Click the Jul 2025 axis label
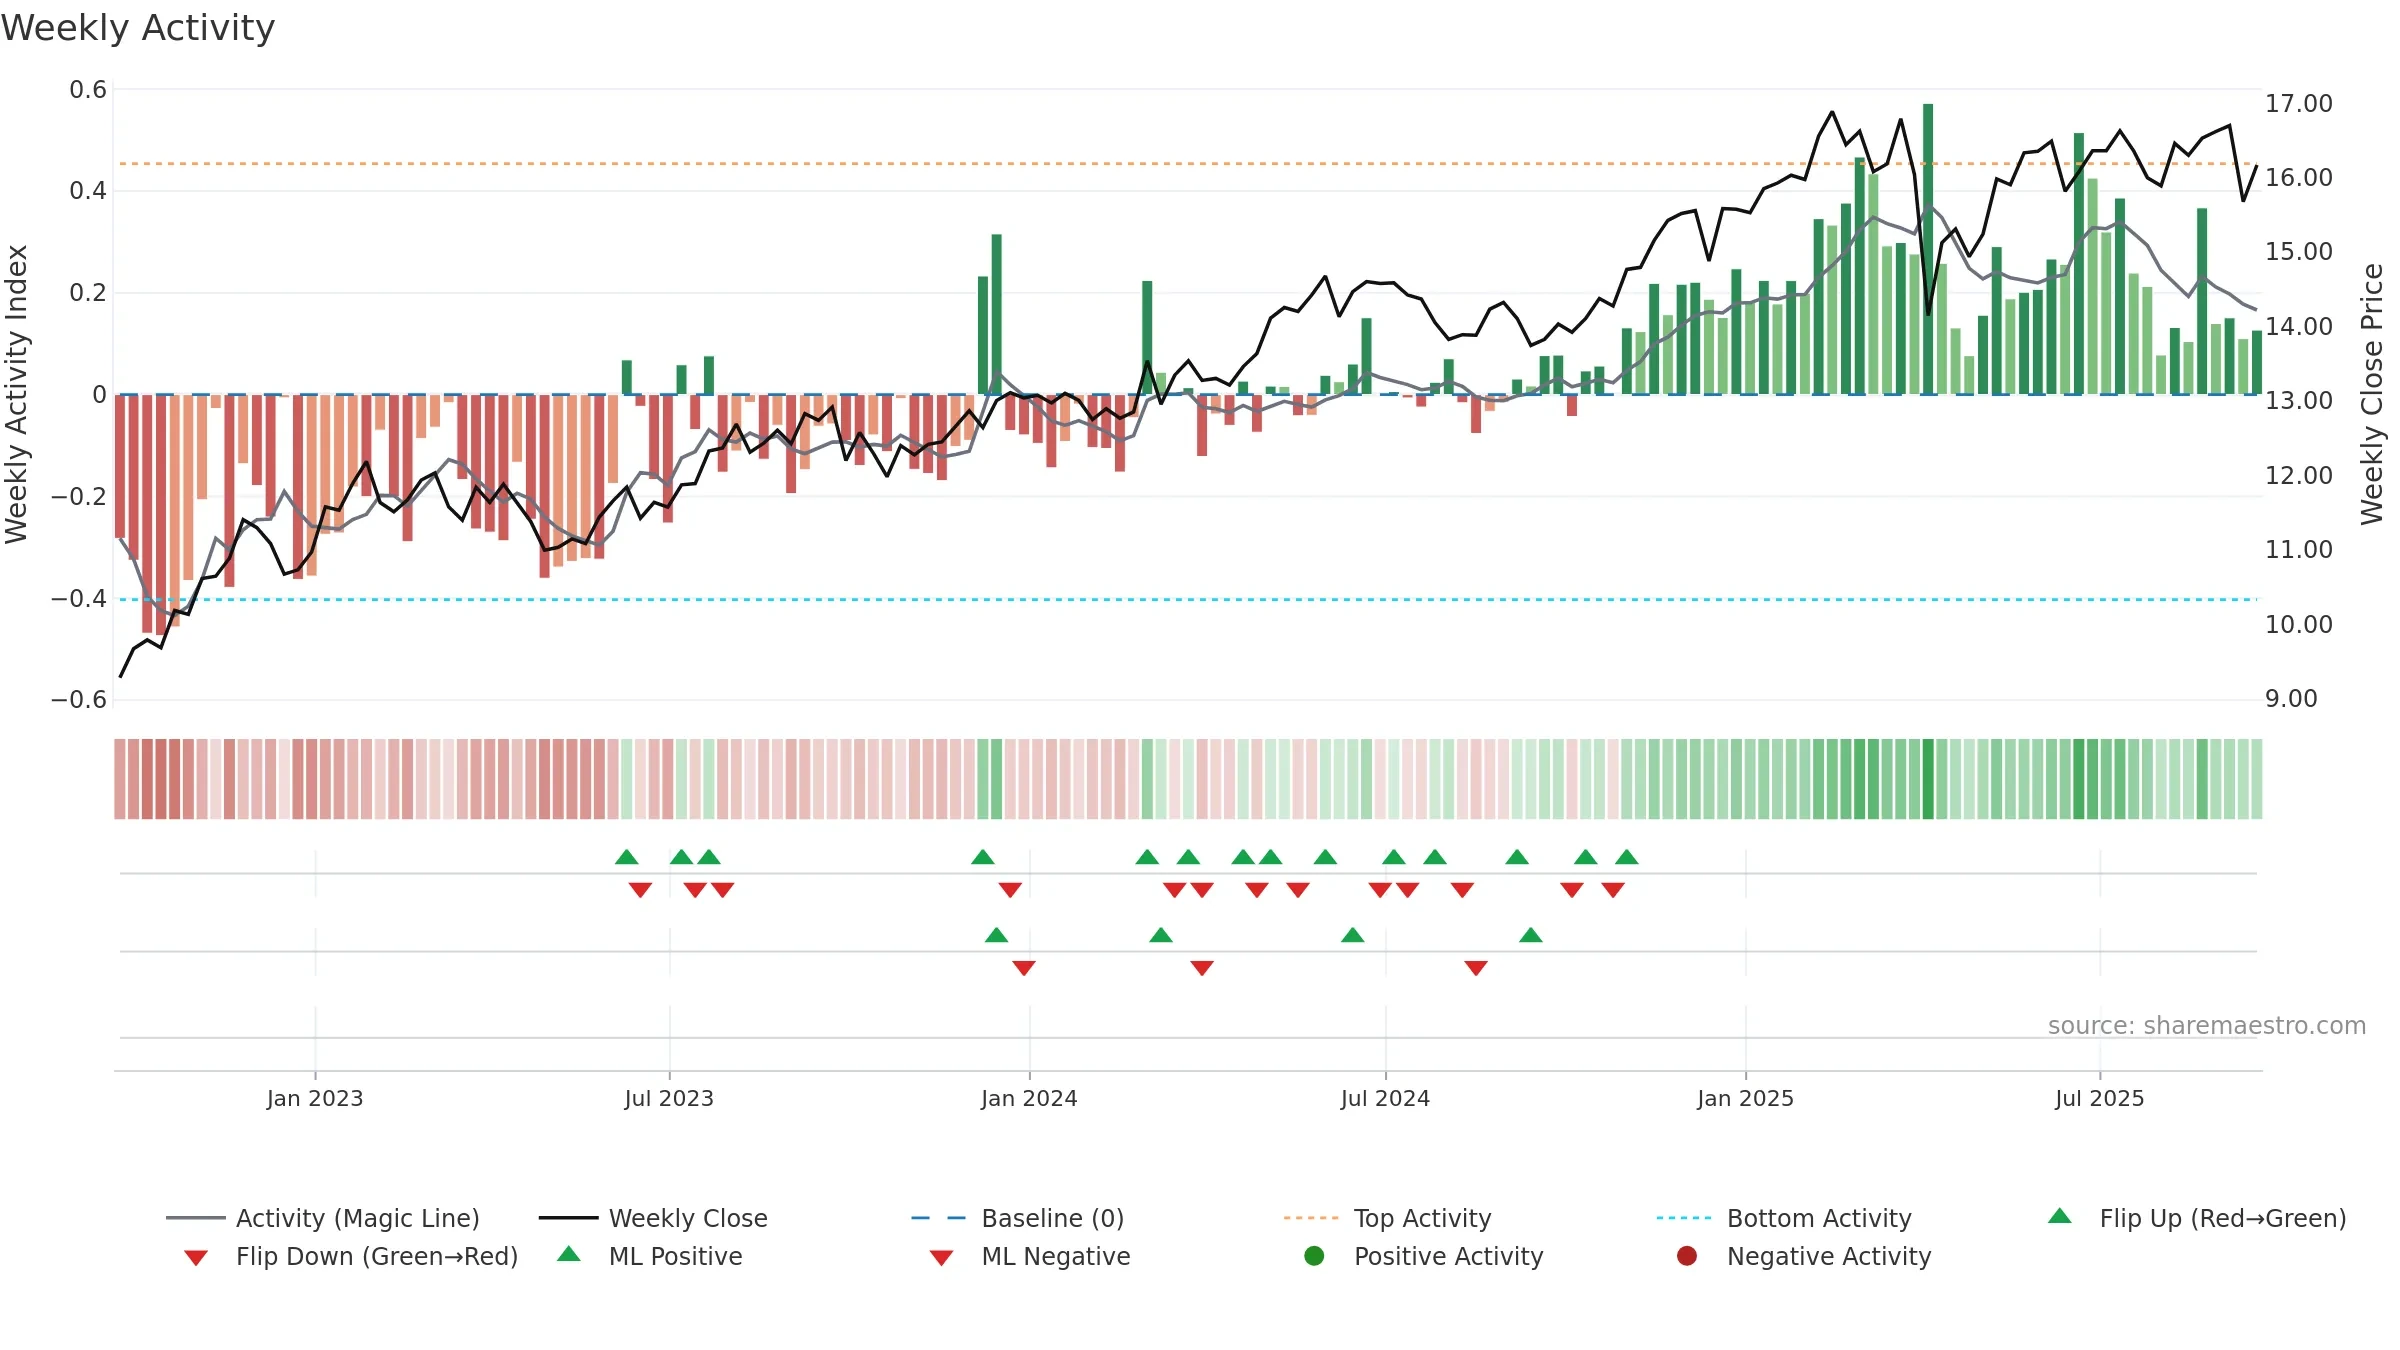Image resolution: width=2400 pixels, height=1350 pixels. [2100, 1099]
